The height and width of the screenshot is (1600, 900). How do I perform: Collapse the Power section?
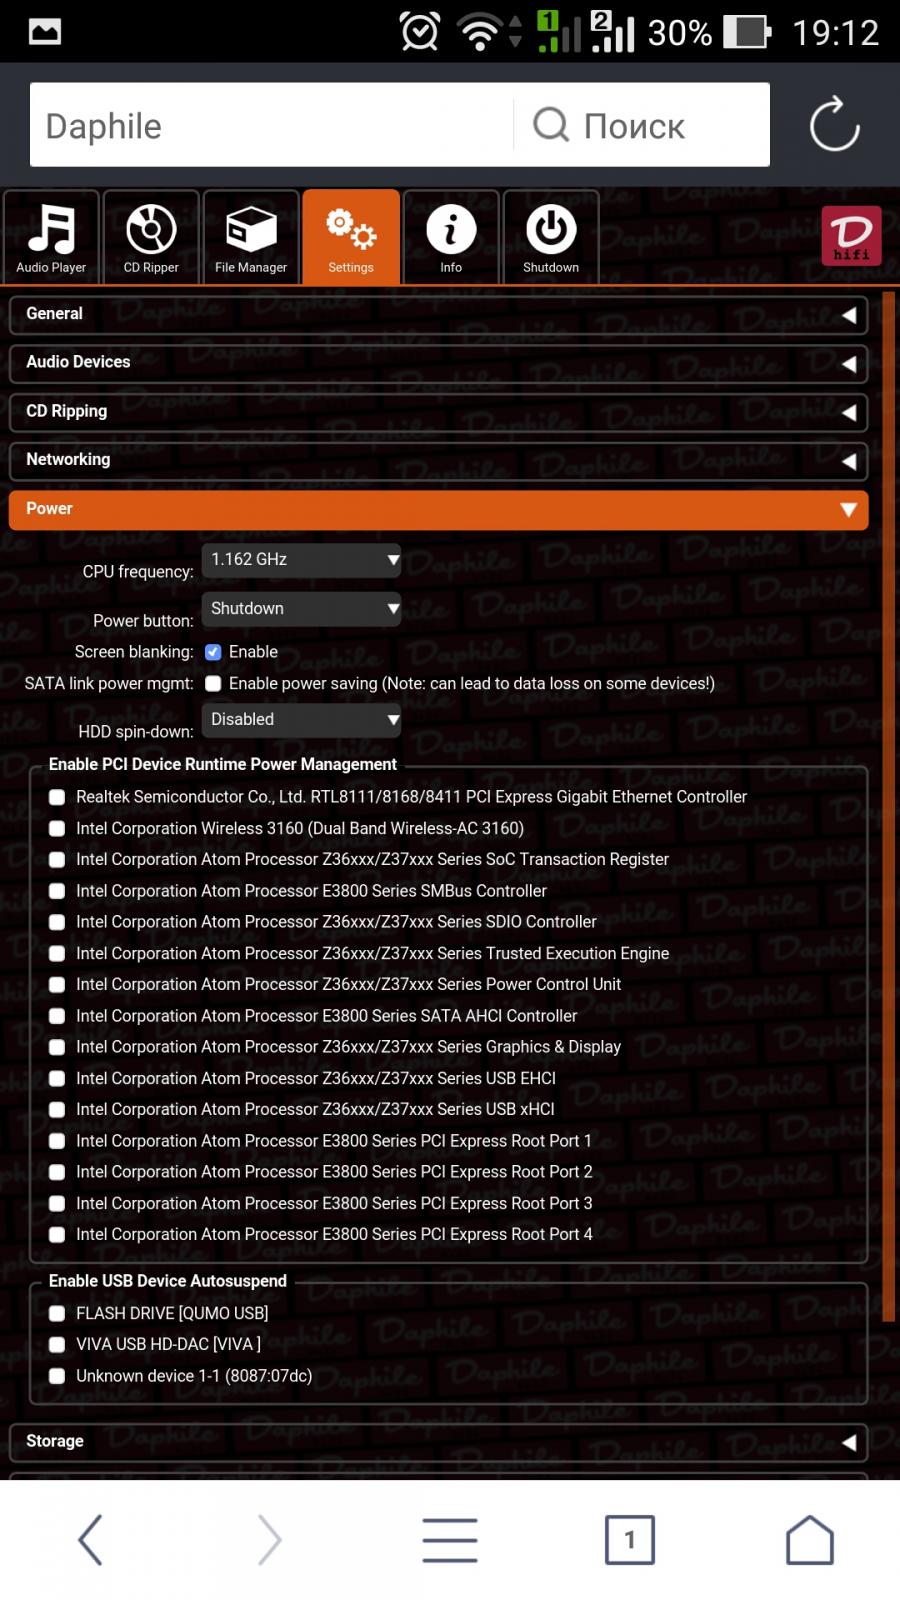click(438, 510)
